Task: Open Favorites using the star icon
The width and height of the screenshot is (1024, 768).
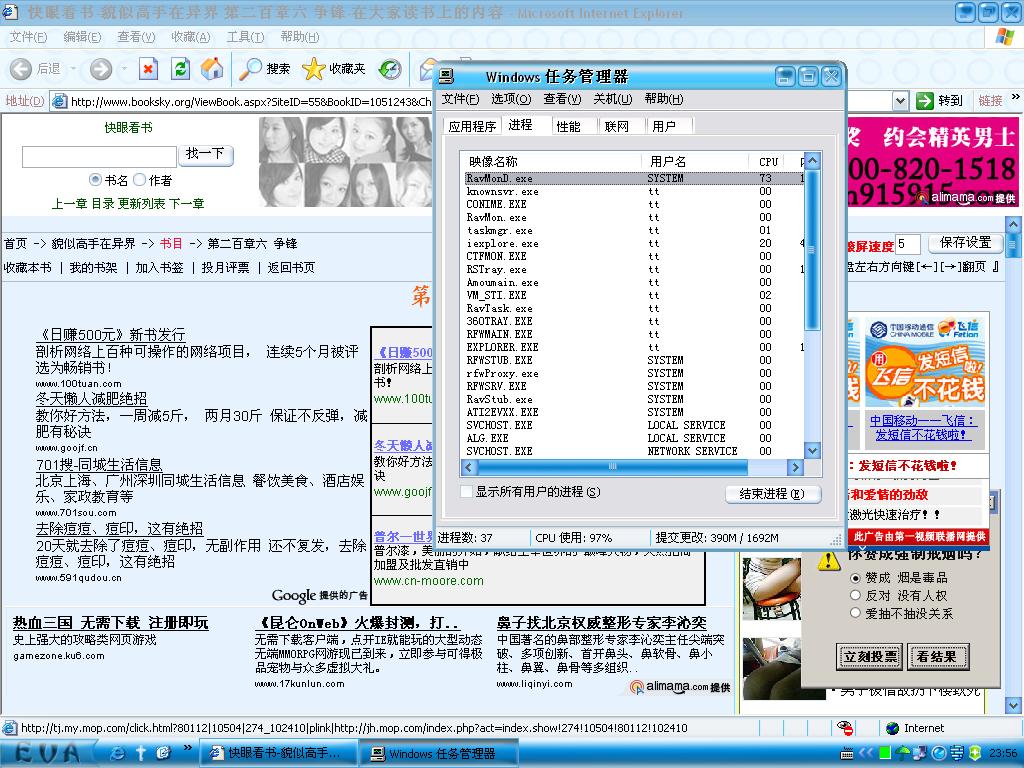Action: click(x=314, y=69)
